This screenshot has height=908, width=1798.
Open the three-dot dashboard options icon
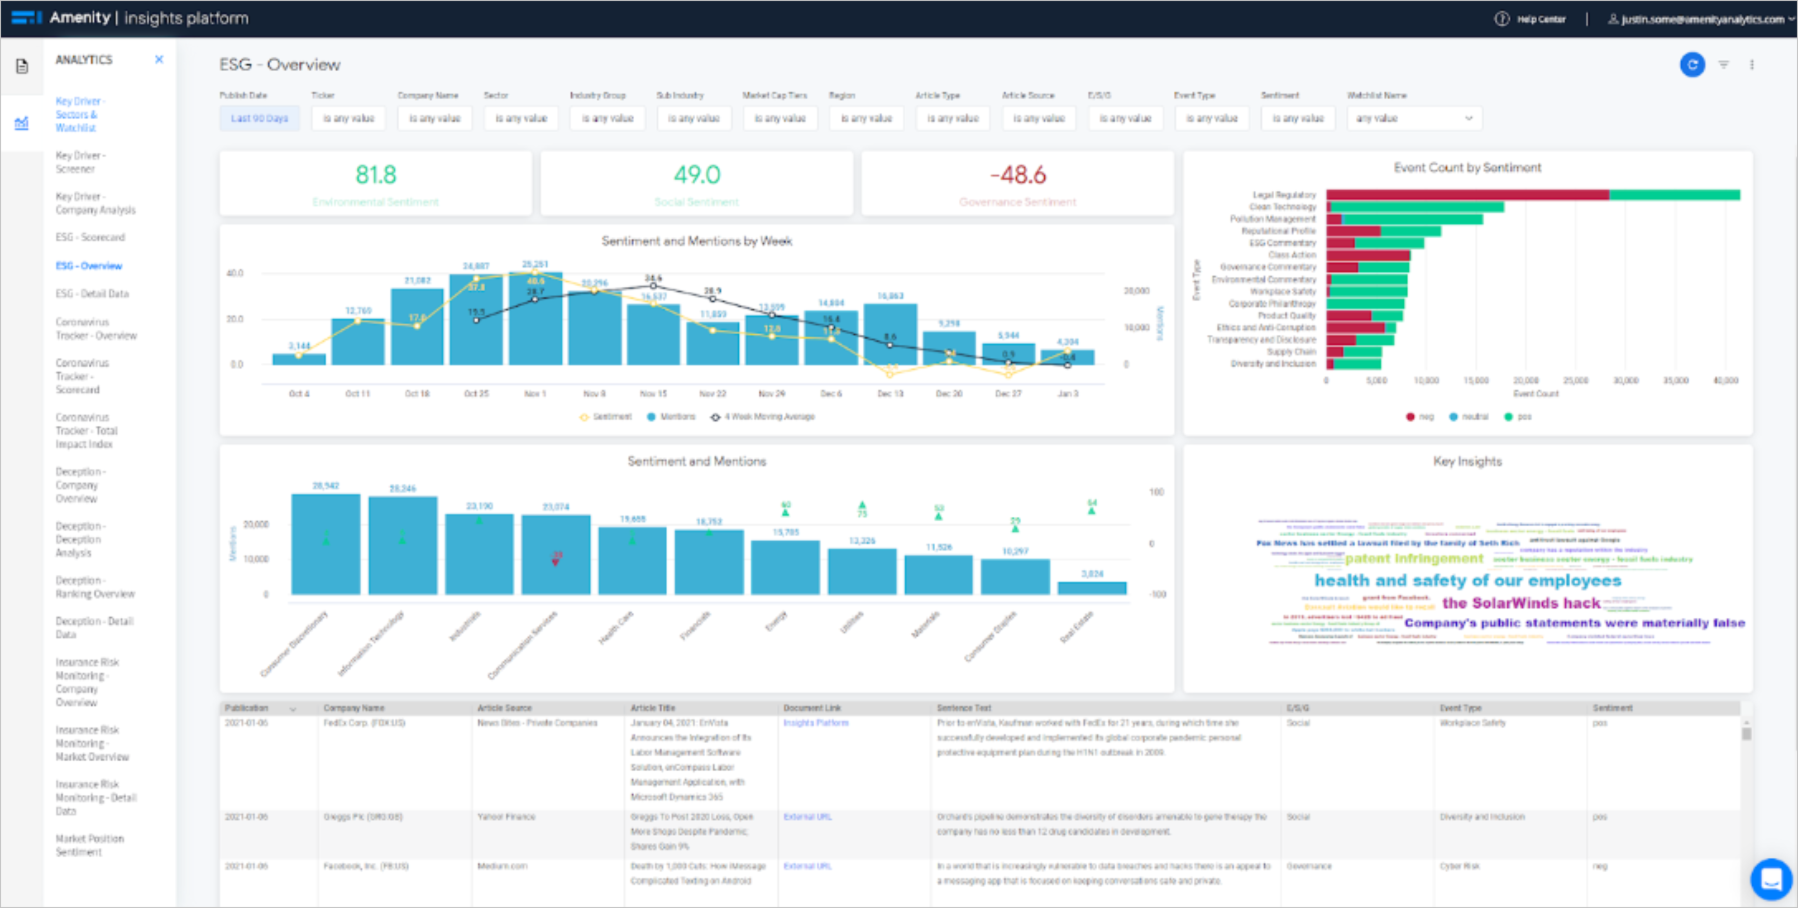[x=1751, y=64]
